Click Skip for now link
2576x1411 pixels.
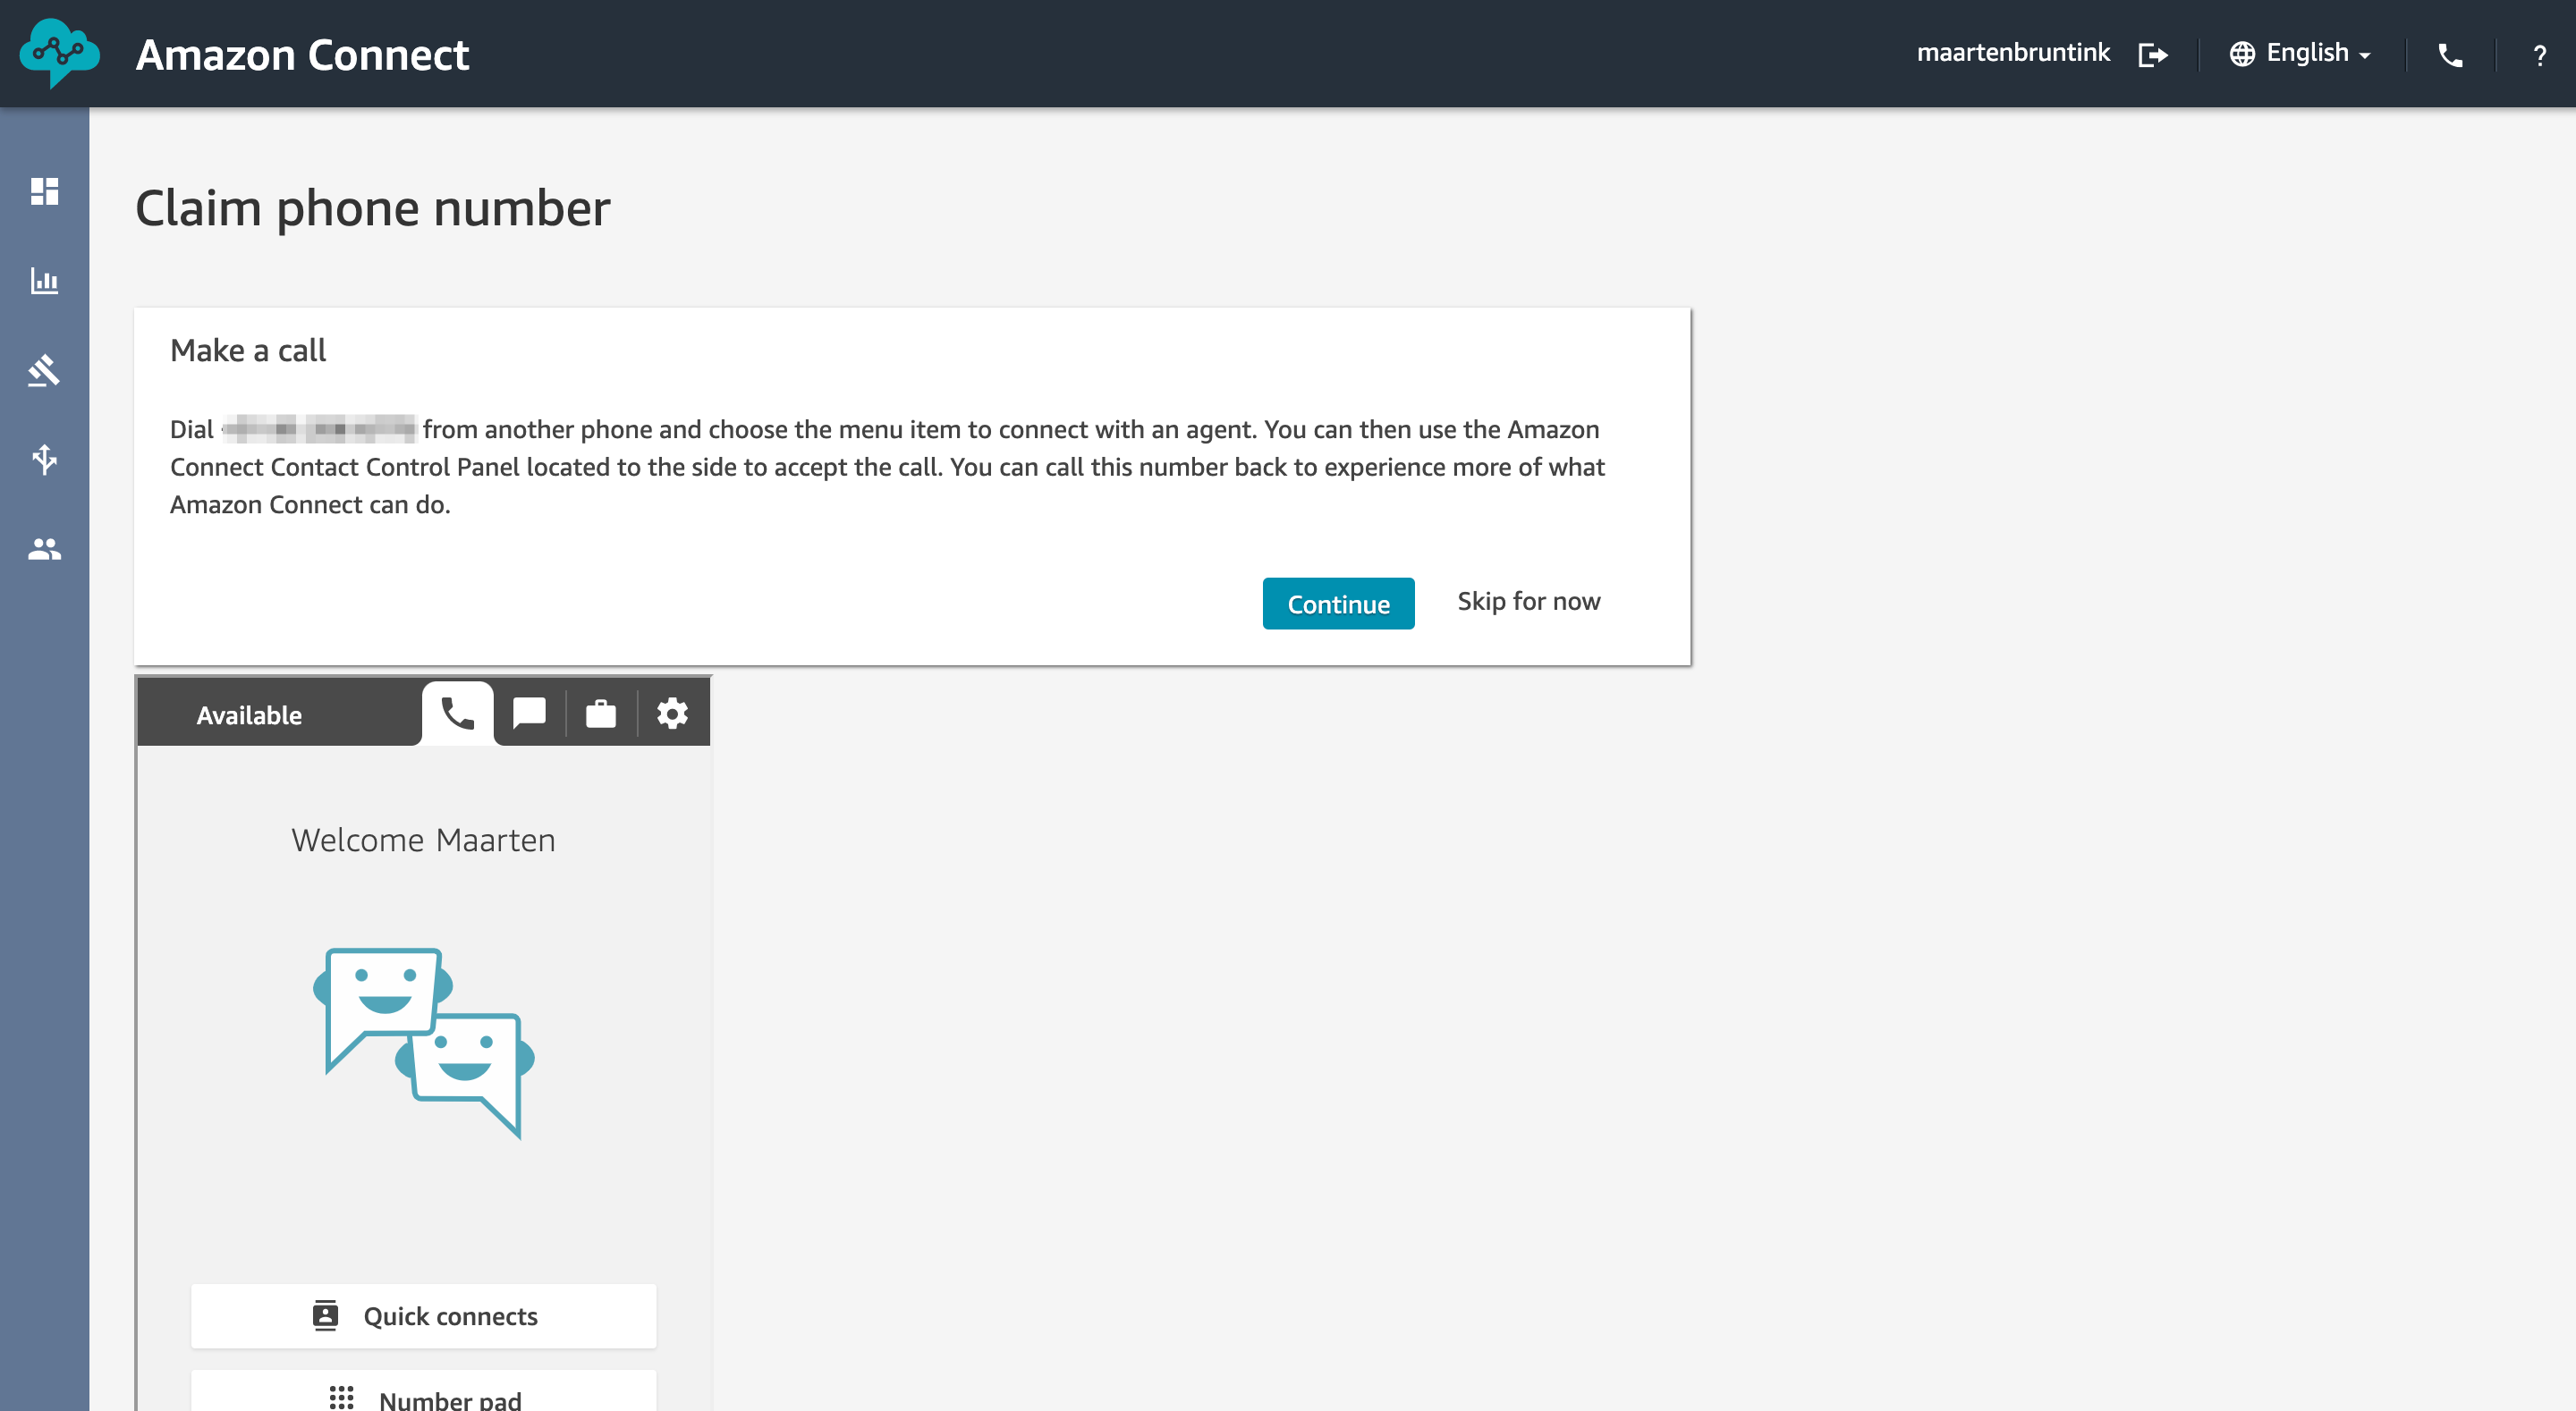(x=1528, y=601)
